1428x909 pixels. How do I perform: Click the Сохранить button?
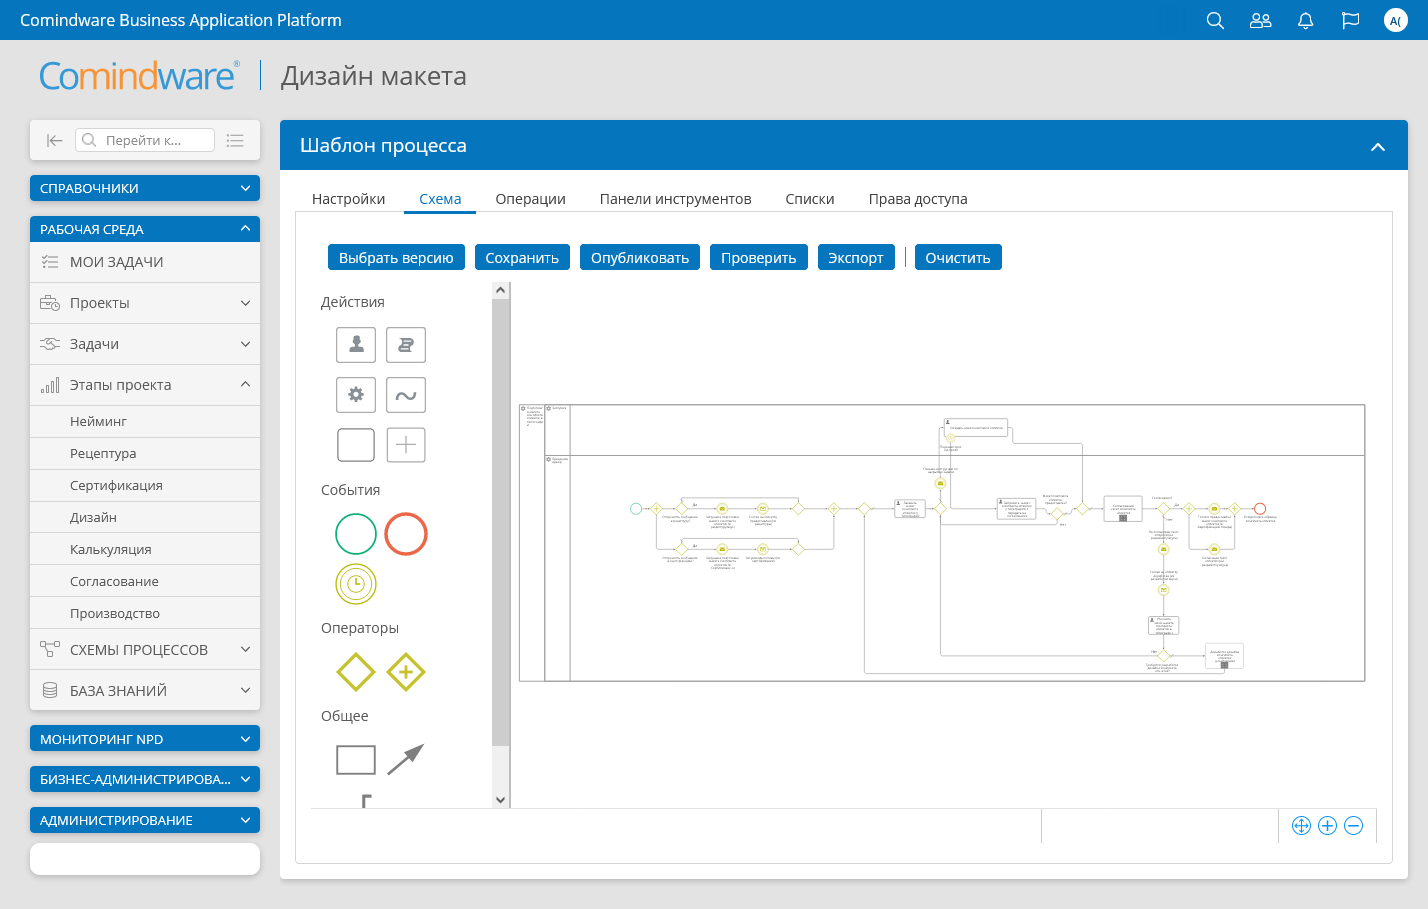pos(522,257)
